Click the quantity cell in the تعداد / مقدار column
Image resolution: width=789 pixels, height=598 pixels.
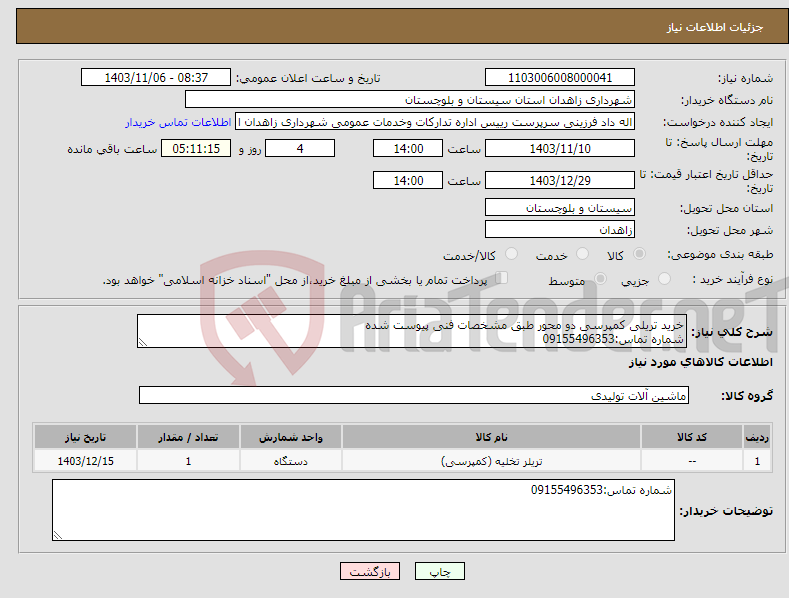(188, 461)
